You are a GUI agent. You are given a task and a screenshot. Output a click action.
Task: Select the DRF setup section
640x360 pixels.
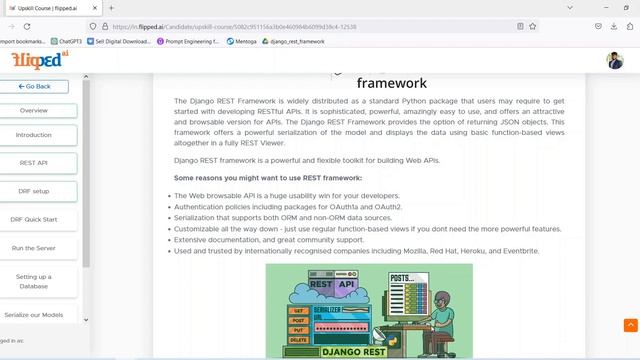pyautogui.click(x=38, y=191)
